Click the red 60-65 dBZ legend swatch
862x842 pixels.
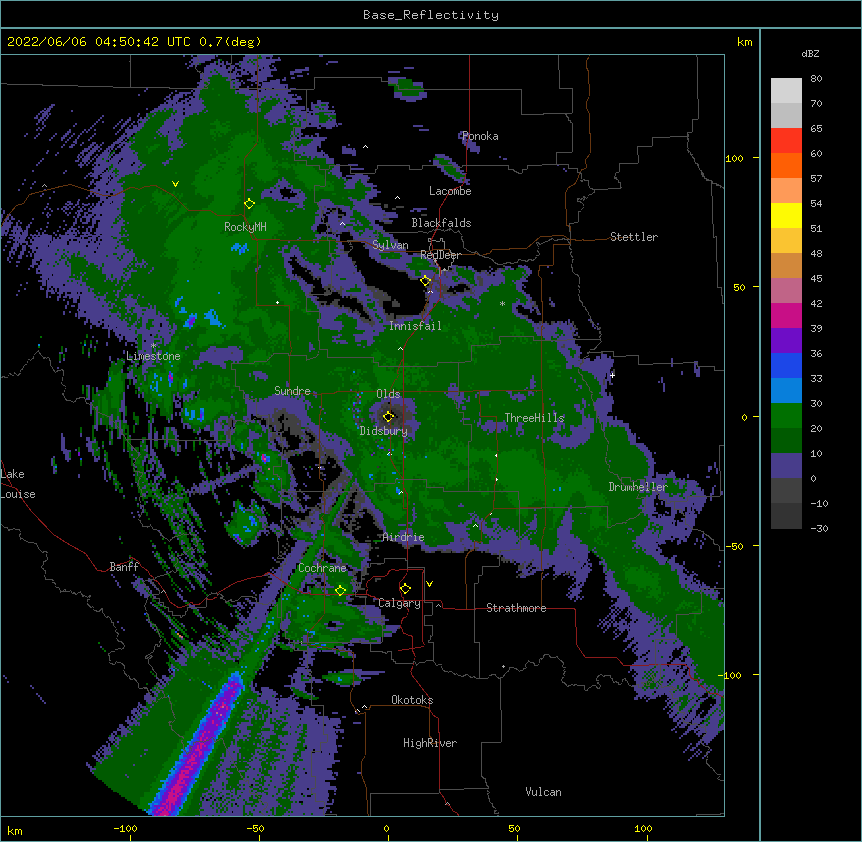pos(786,141)
